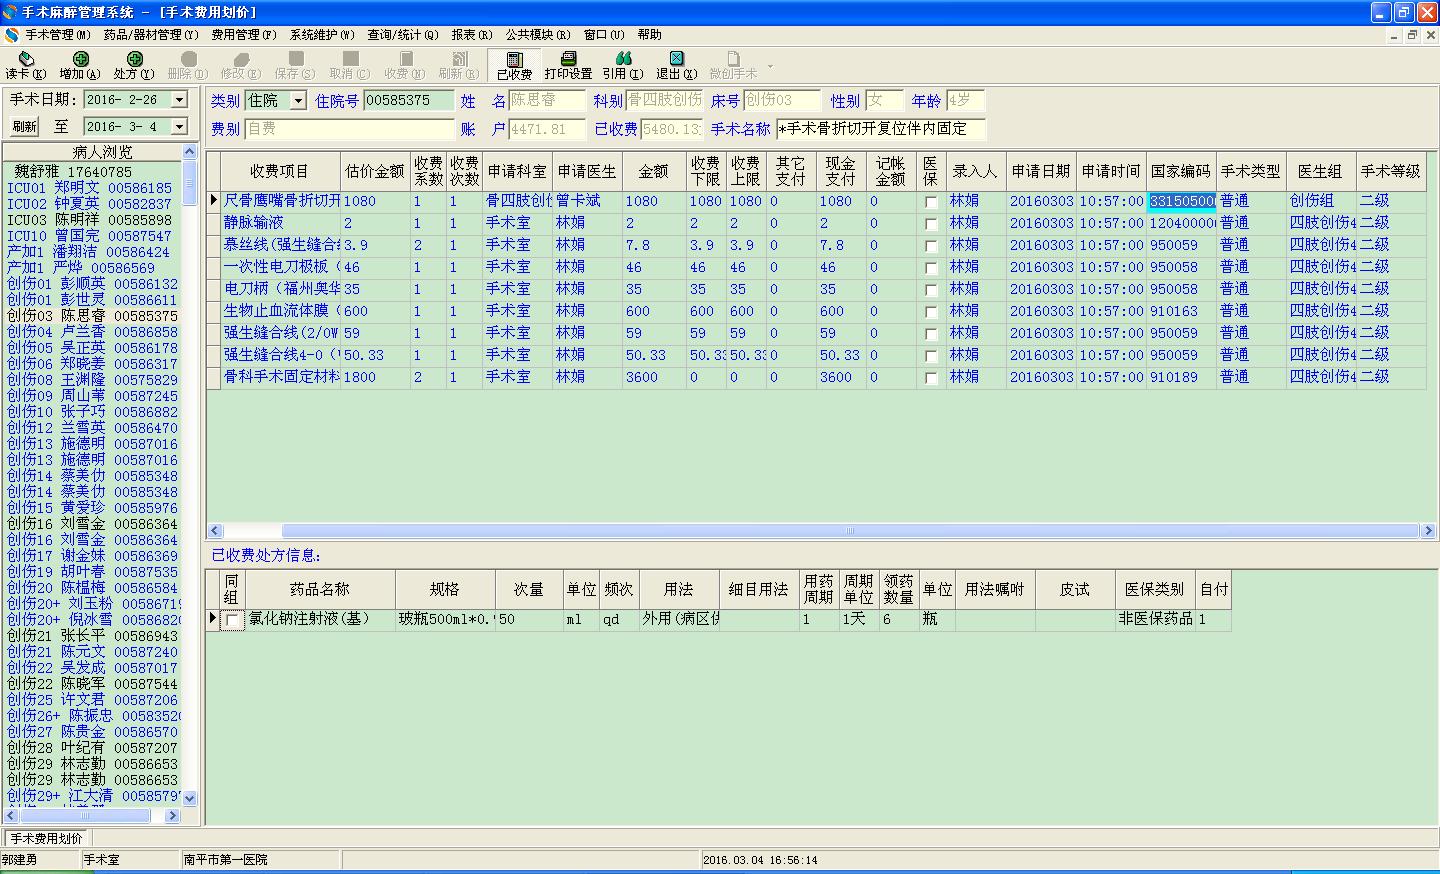This screenshot has width=1440, height=874.
Task: Click the 引用 (quote) toolbar icon
Action: click(623, 60)
